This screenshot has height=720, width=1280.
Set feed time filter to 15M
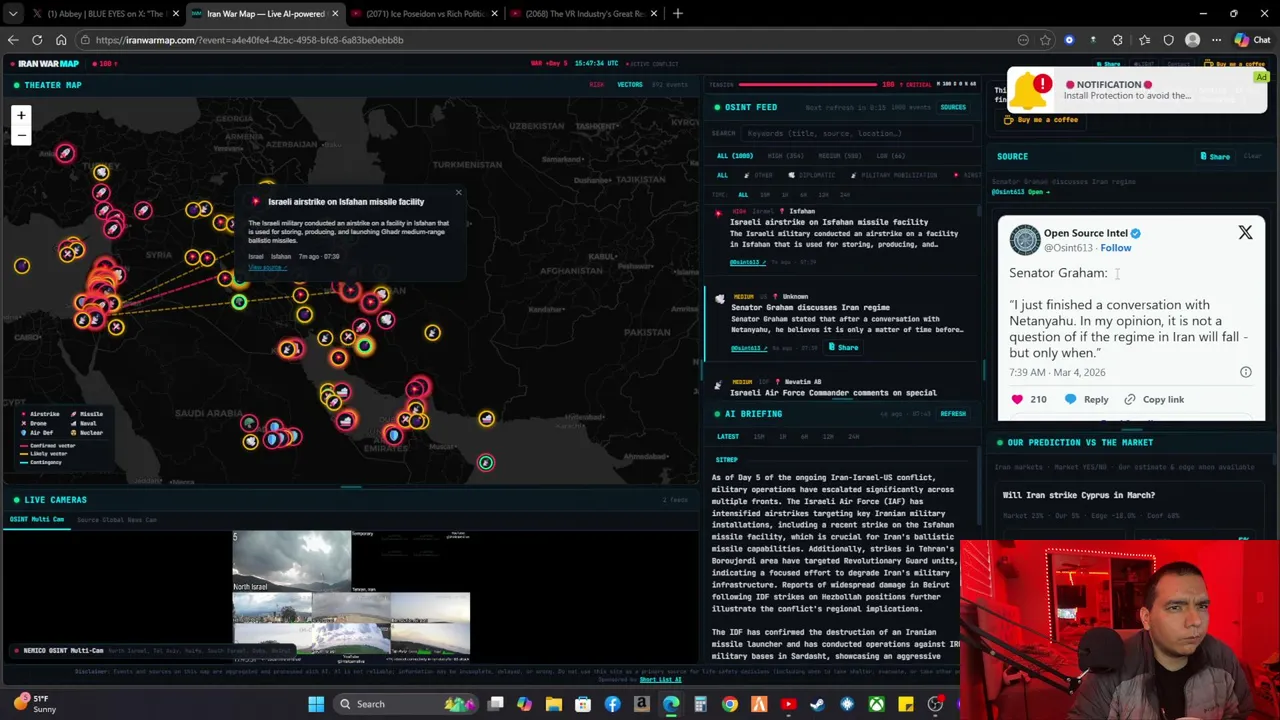click(765, 195)
